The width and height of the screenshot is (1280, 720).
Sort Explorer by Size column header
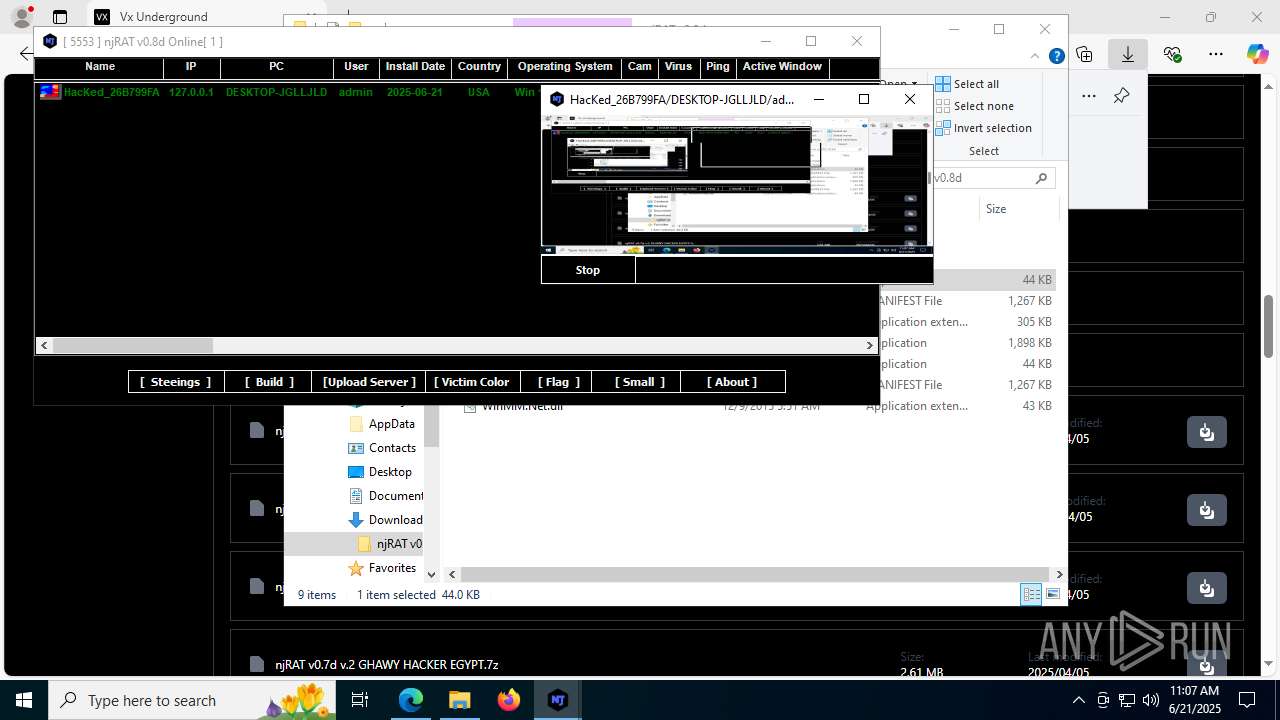(x=1018, y=209)
